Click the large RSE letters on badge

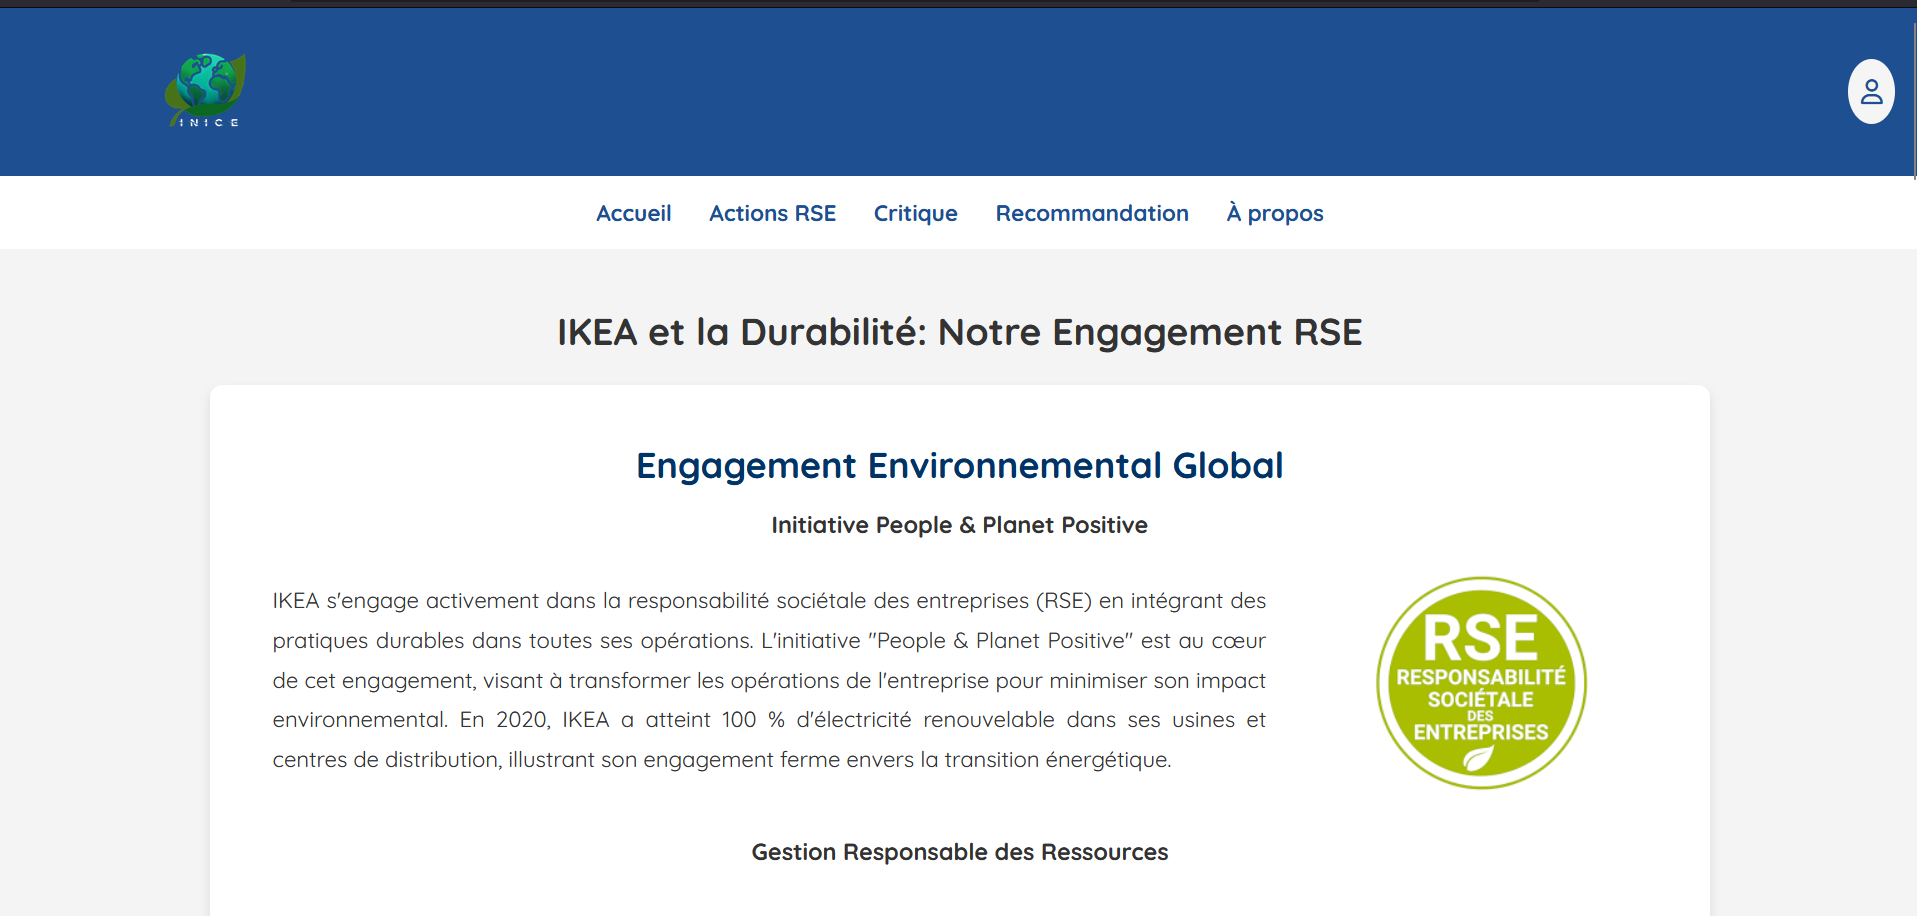coord(1480,637)
